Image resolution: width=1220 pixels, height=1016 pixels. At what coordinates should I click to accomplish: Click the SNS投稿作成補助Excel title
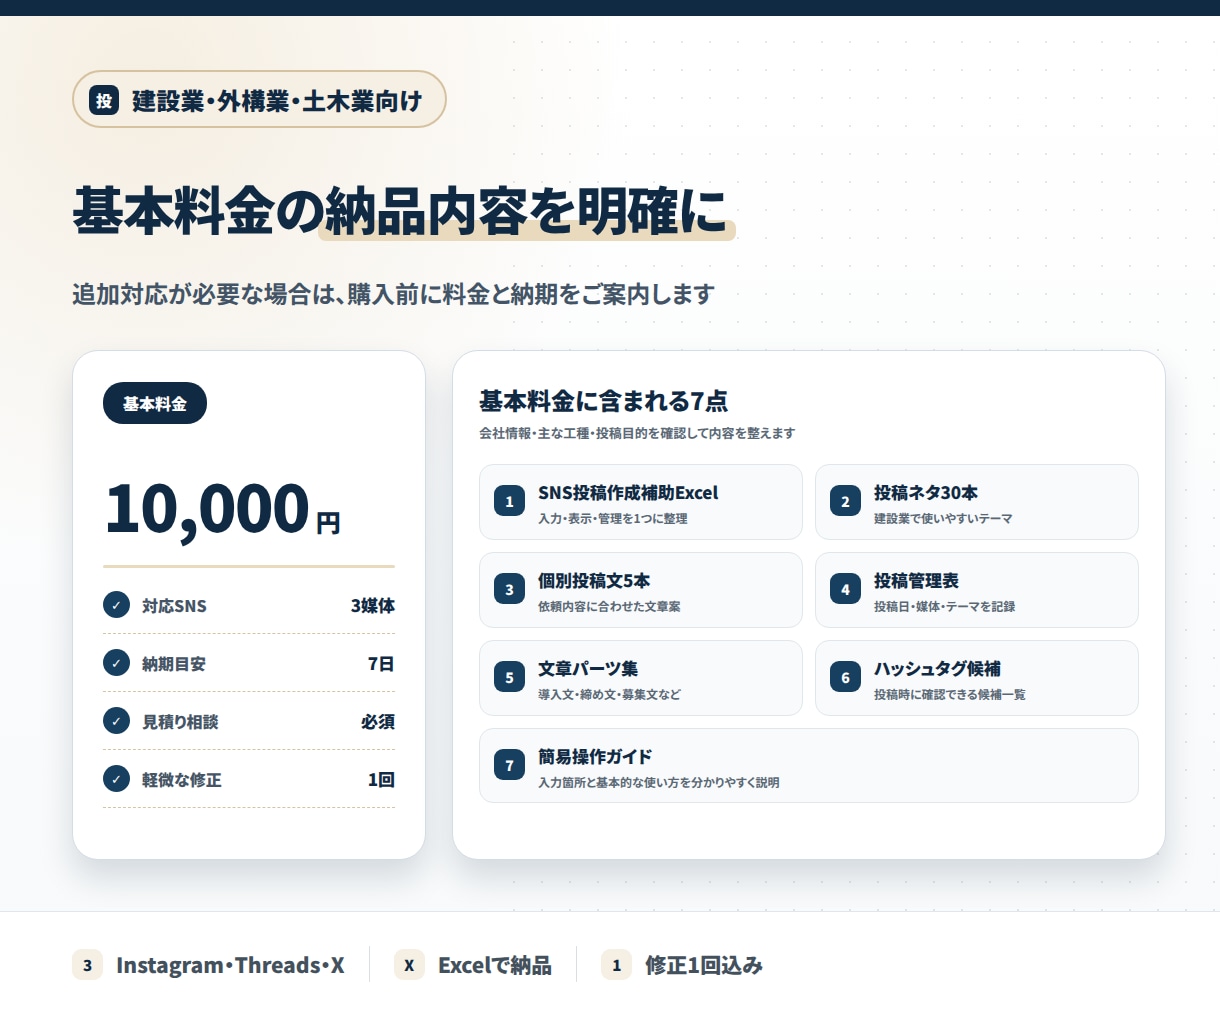pos(628,493)
